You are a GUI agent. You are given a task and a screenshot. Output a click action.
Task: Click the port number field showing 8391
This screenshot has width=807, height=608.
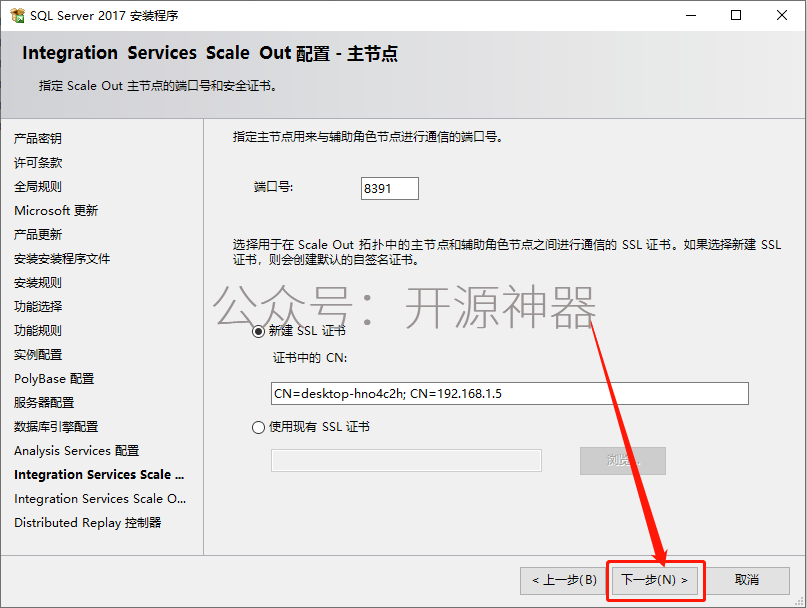tap(390, 188)
